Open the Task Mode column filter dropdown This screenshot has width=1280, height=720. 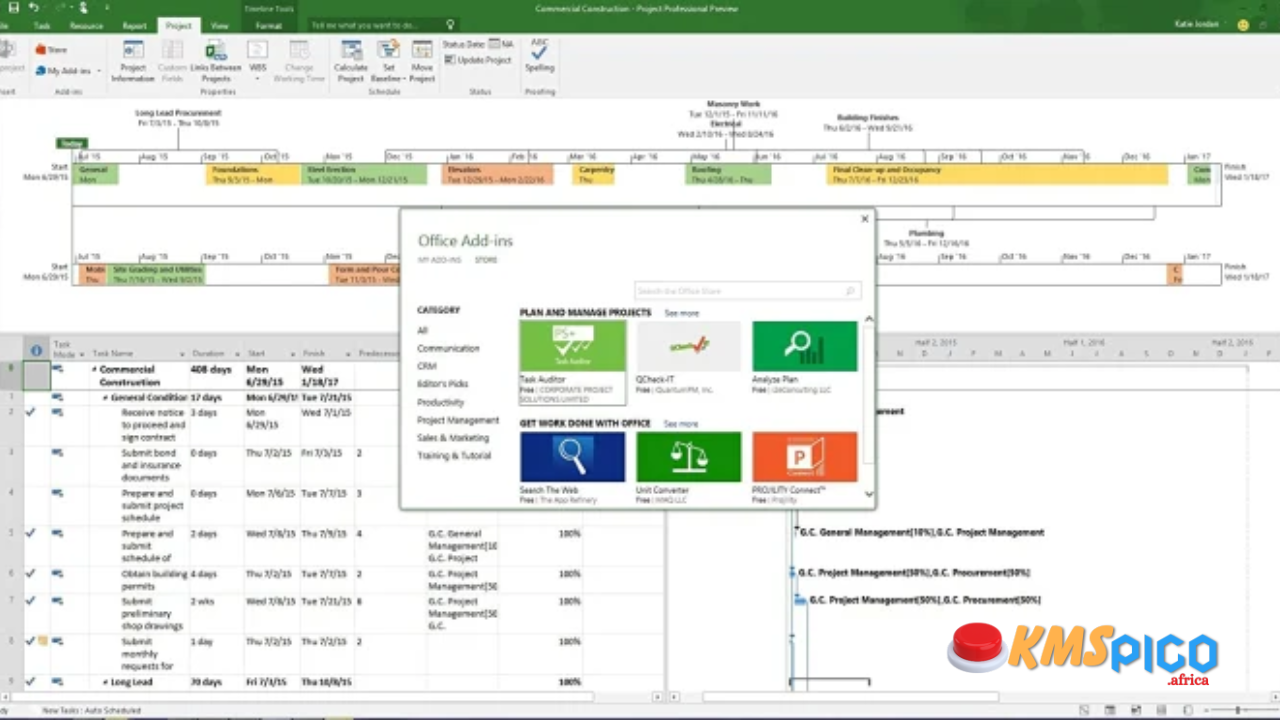pos(83,354)
